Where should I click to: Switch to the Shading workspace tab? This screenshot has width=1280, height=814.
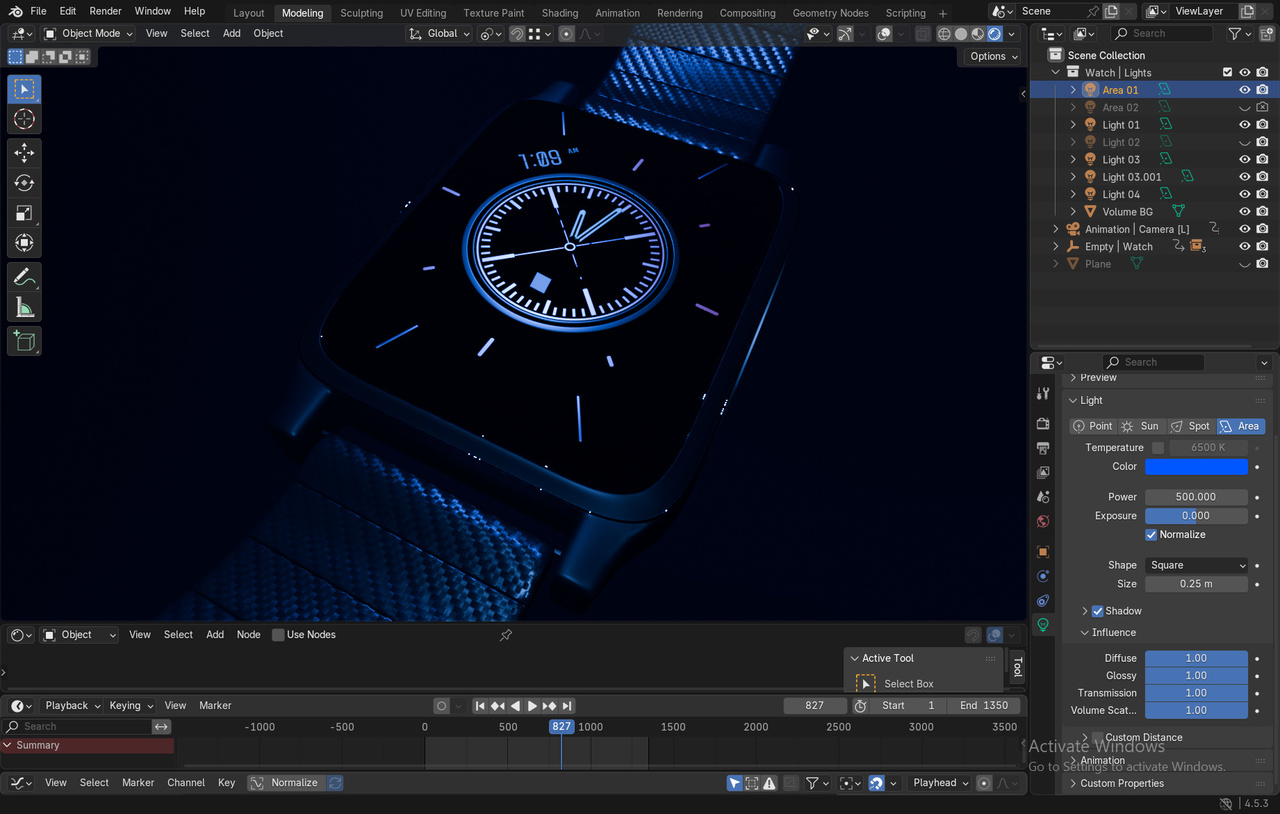560,13
